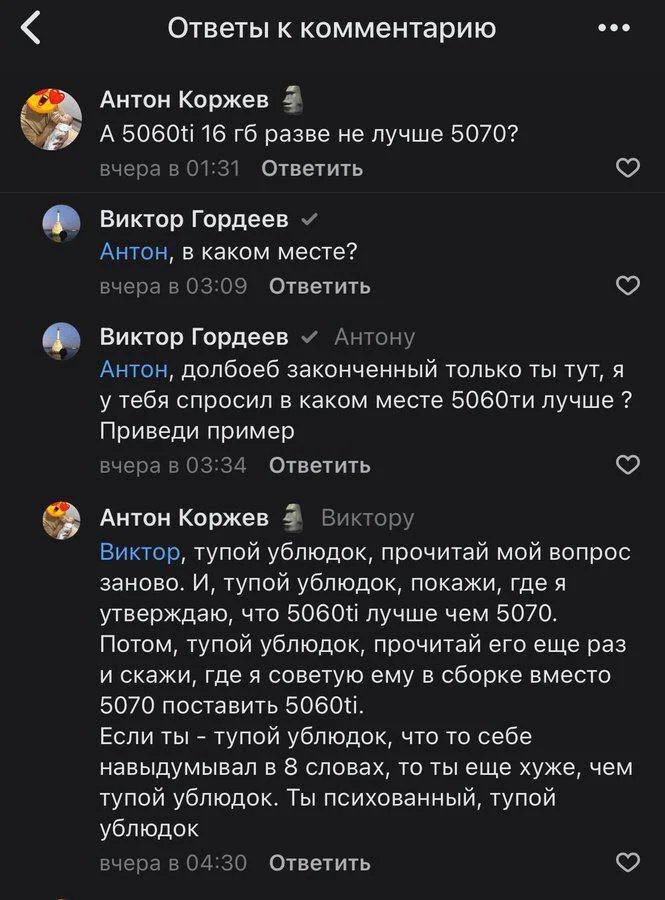Tap the back arrow icon
The width and height of the screenshot is (665, 900).
[x=31, y=28]
